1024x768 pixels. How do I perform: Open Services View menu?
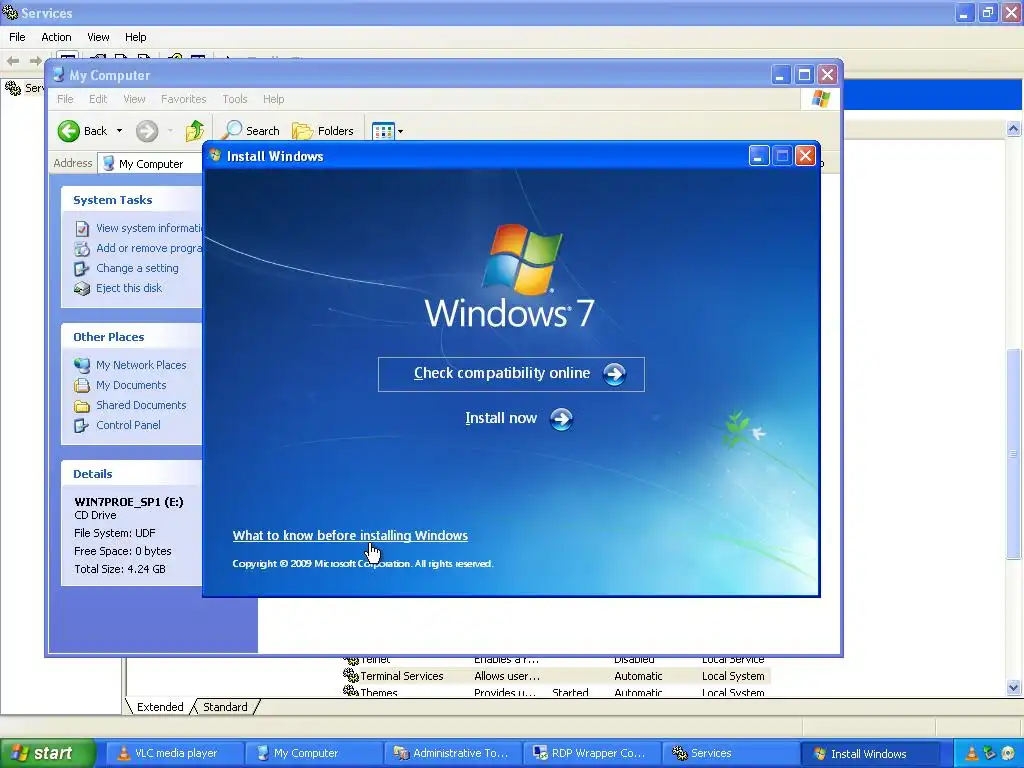click(x=99, y=37)
